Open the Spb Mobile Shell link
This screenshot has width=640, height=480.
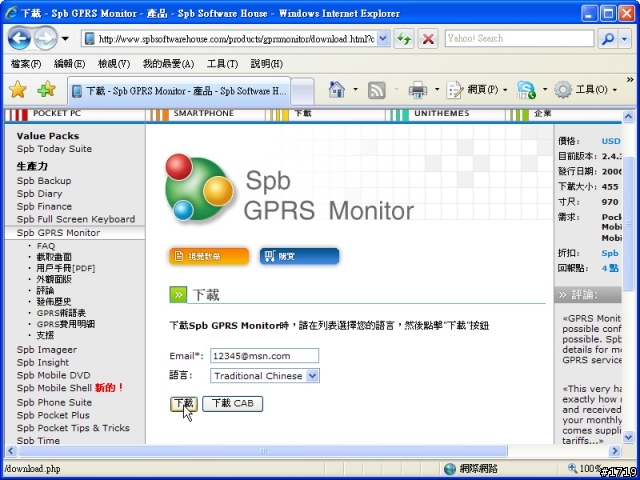54,388
